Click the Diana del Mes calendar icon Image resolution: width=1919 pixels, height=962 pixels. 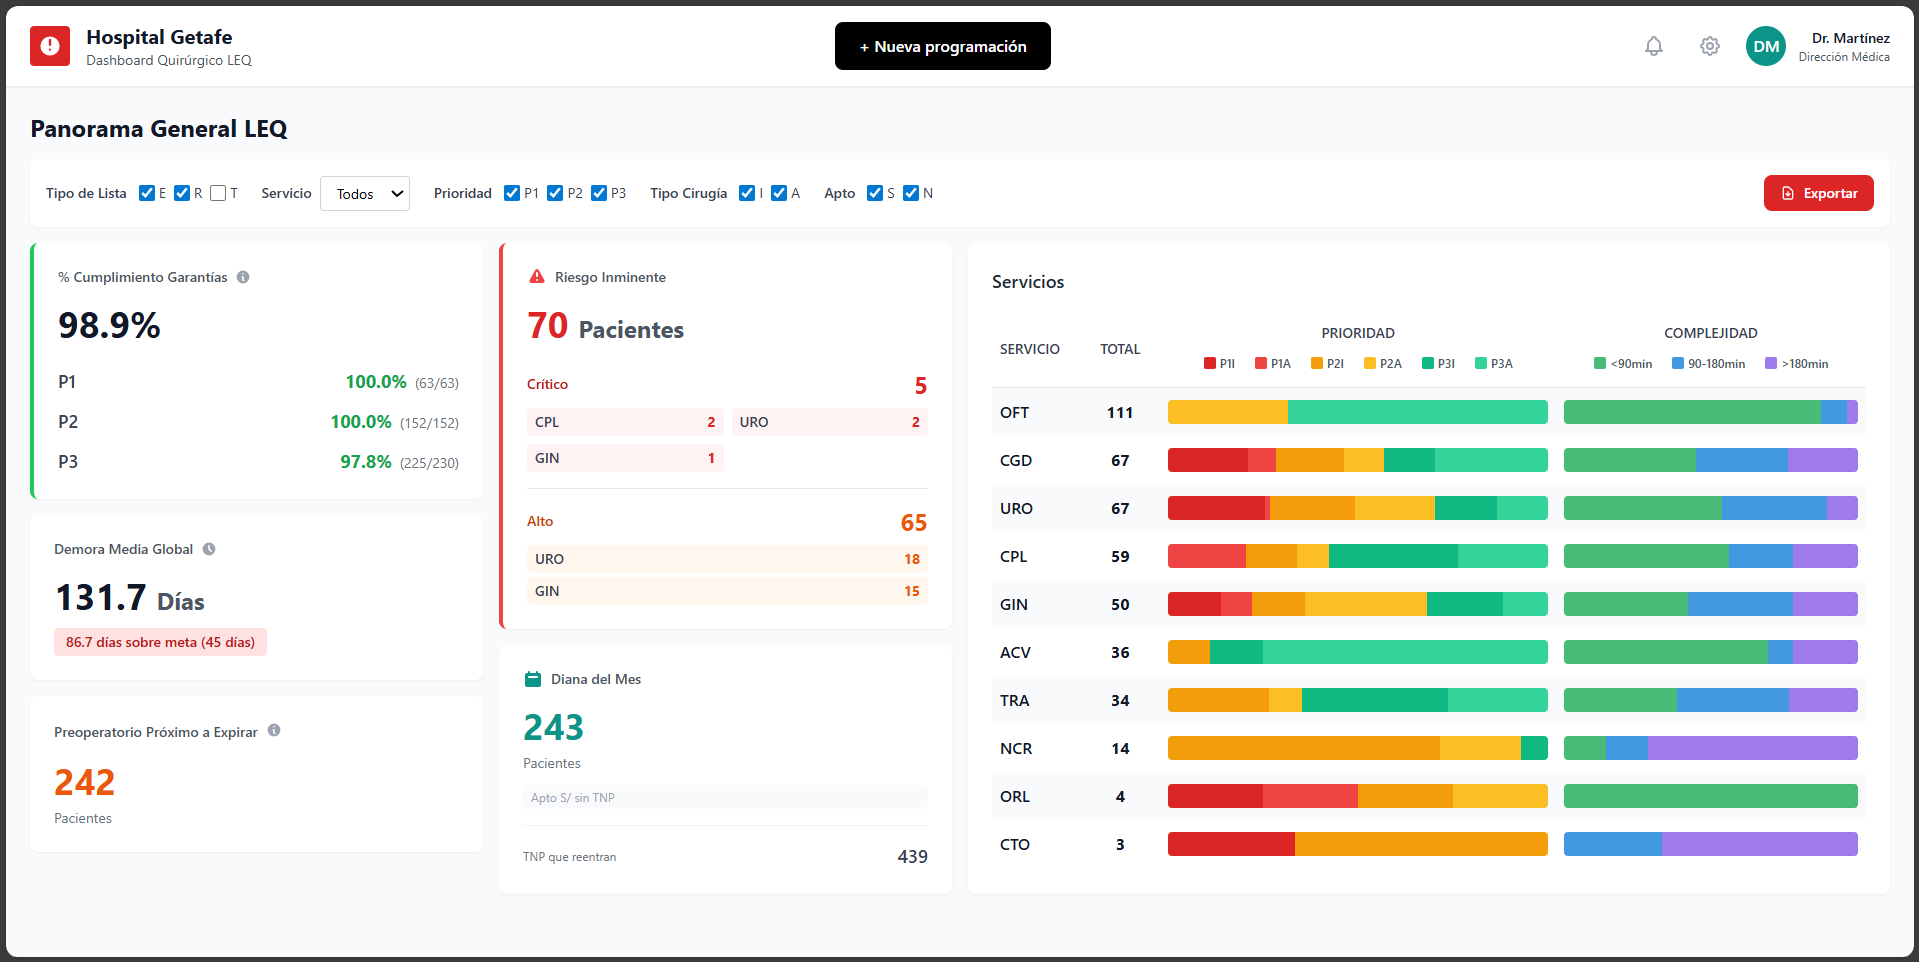(533, 679)
